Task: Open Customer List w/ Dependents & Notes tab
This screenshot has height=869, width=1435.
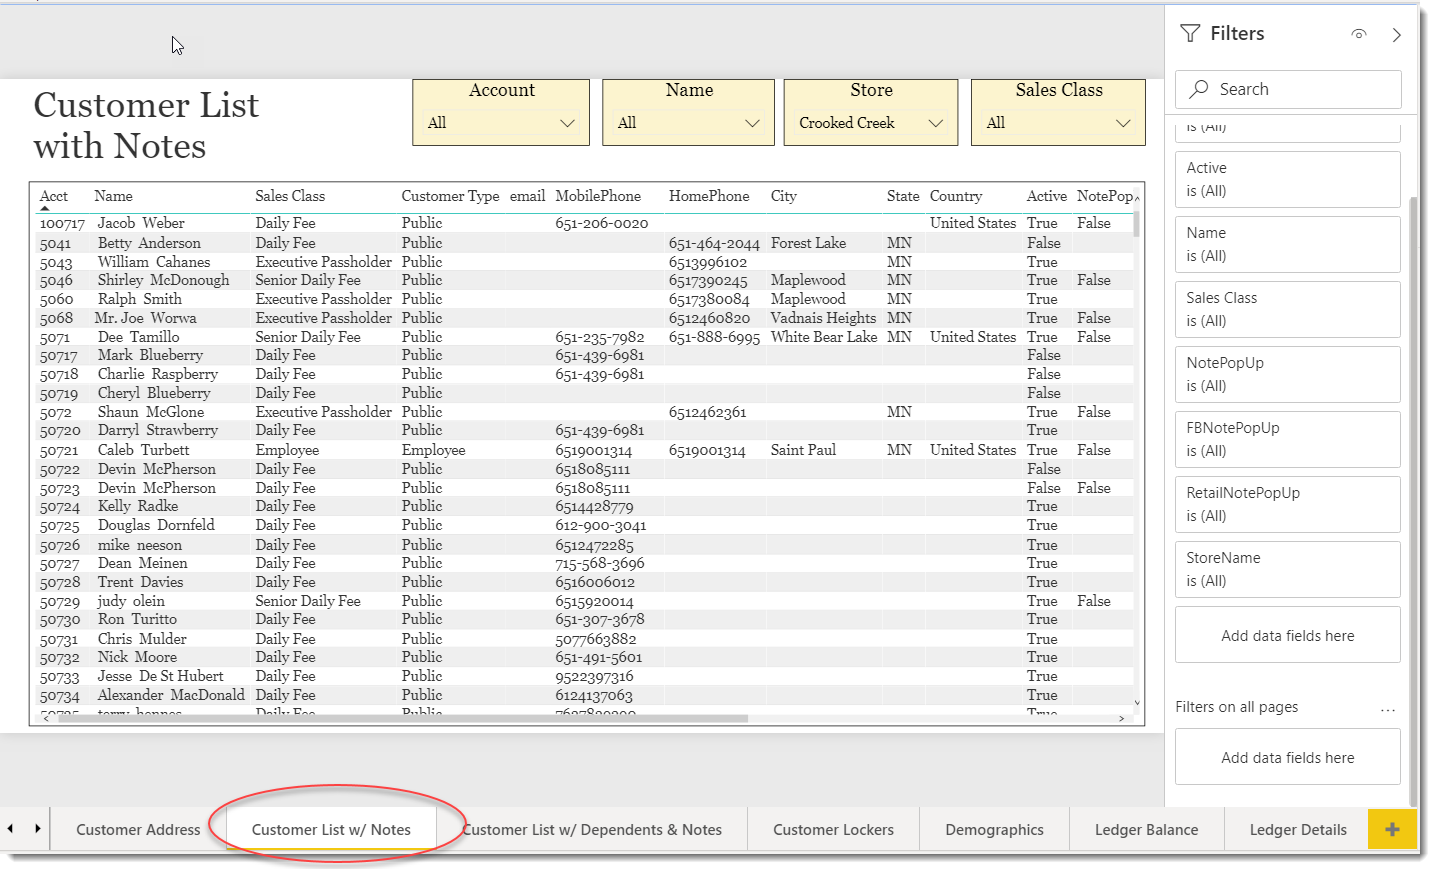Action: (592, 829)
